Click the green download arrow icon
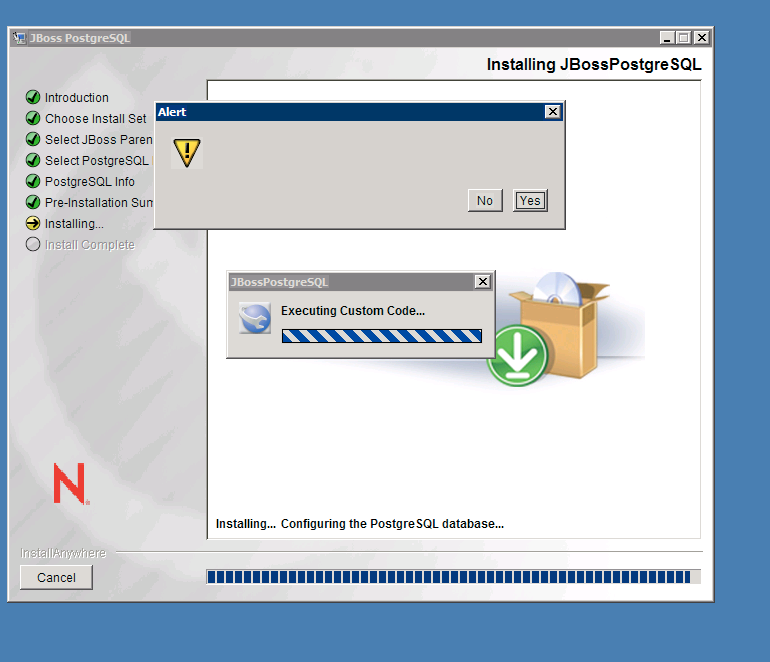Image resolution: width=770 pixels, height=662 pixels. point(517,356)
